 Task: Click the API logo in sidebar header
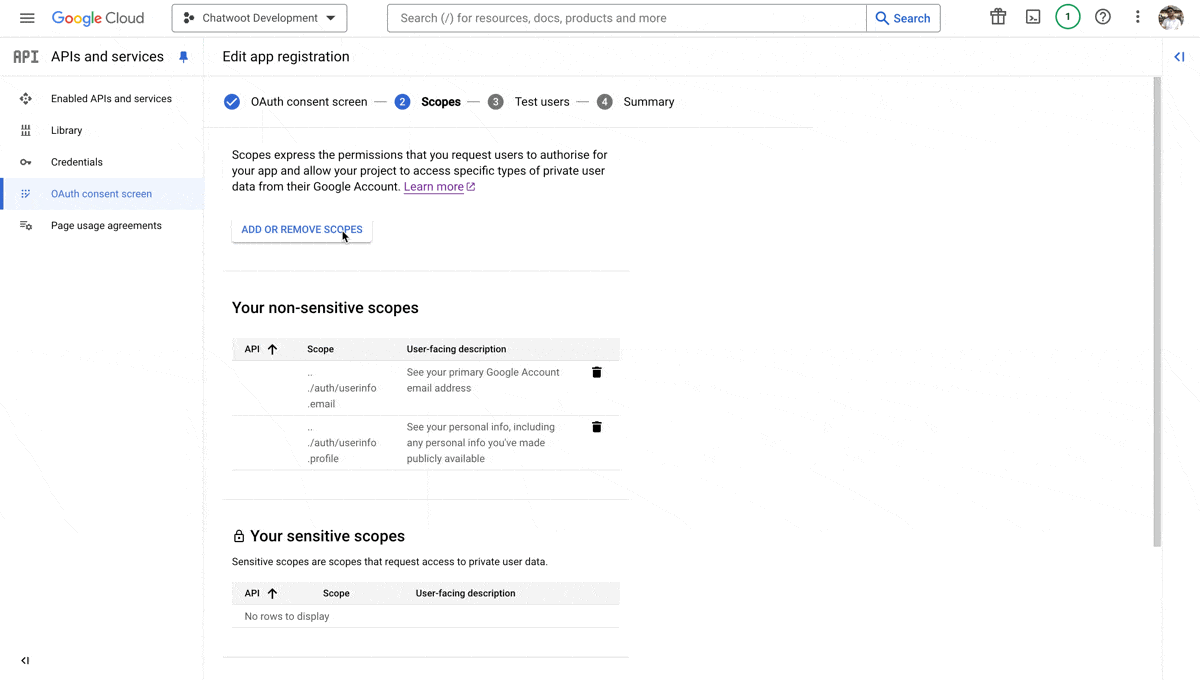coord(26,57)
